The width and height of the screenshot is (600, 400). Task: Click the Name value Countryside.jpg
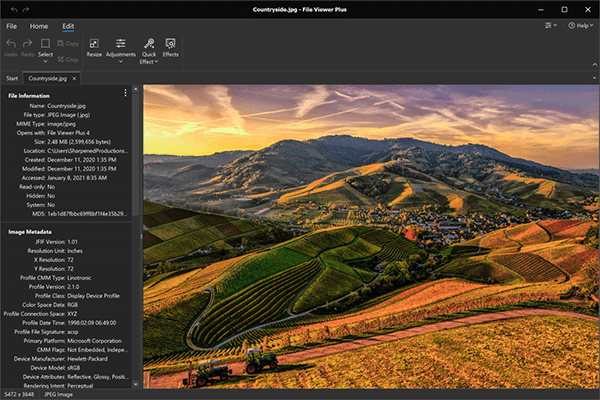coord(67,106)
